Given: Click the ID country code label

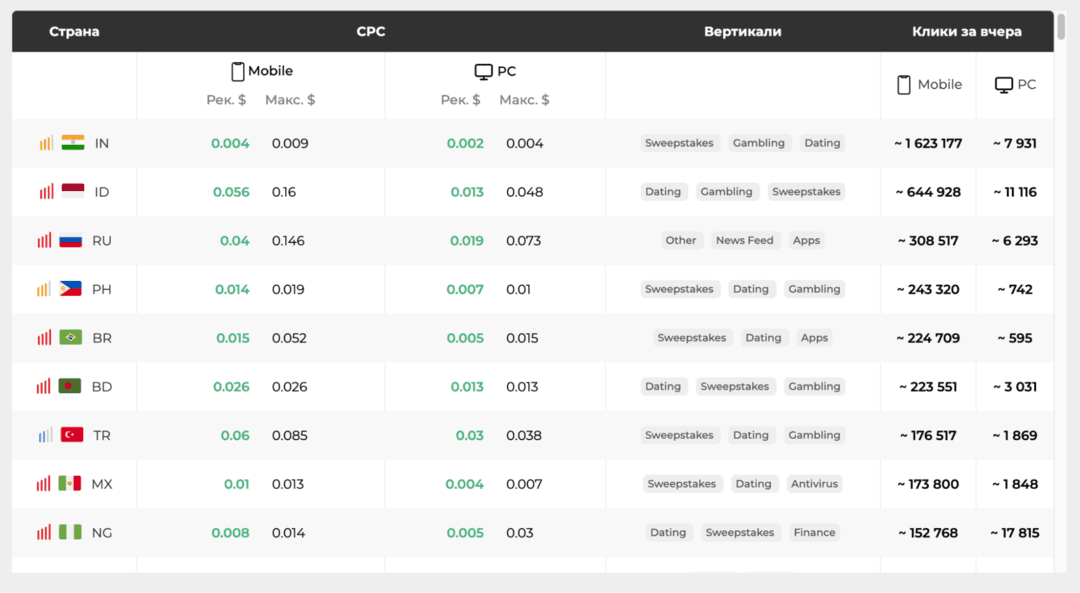Looking at the screenshot, I should coord(102,192).
